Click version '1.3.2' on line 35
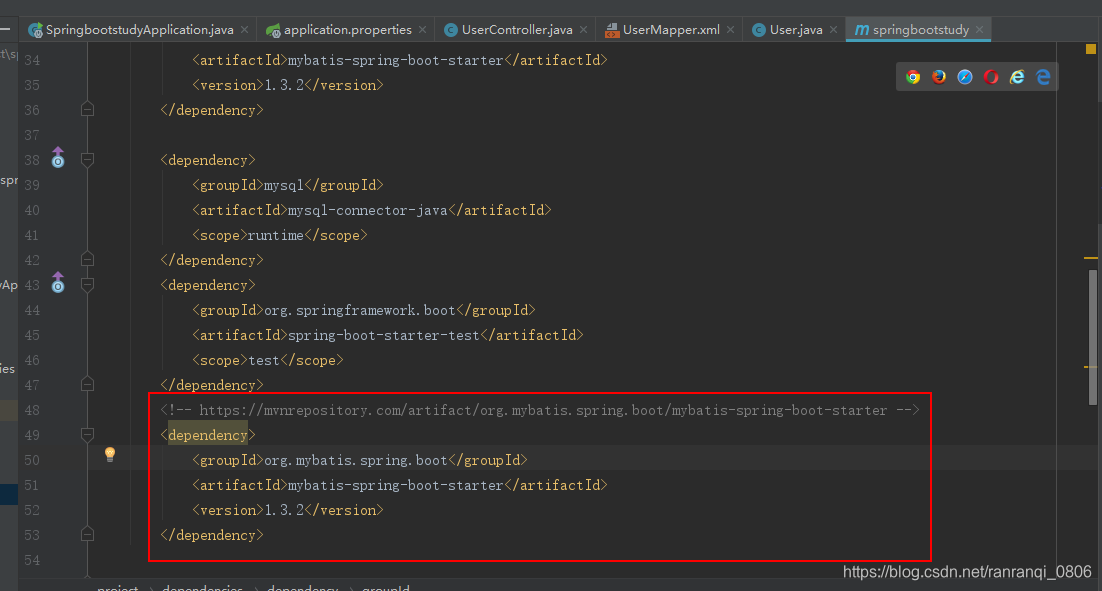Image resolution: width=1102 pixels, height=591 pixels. [x=284, y=85]
